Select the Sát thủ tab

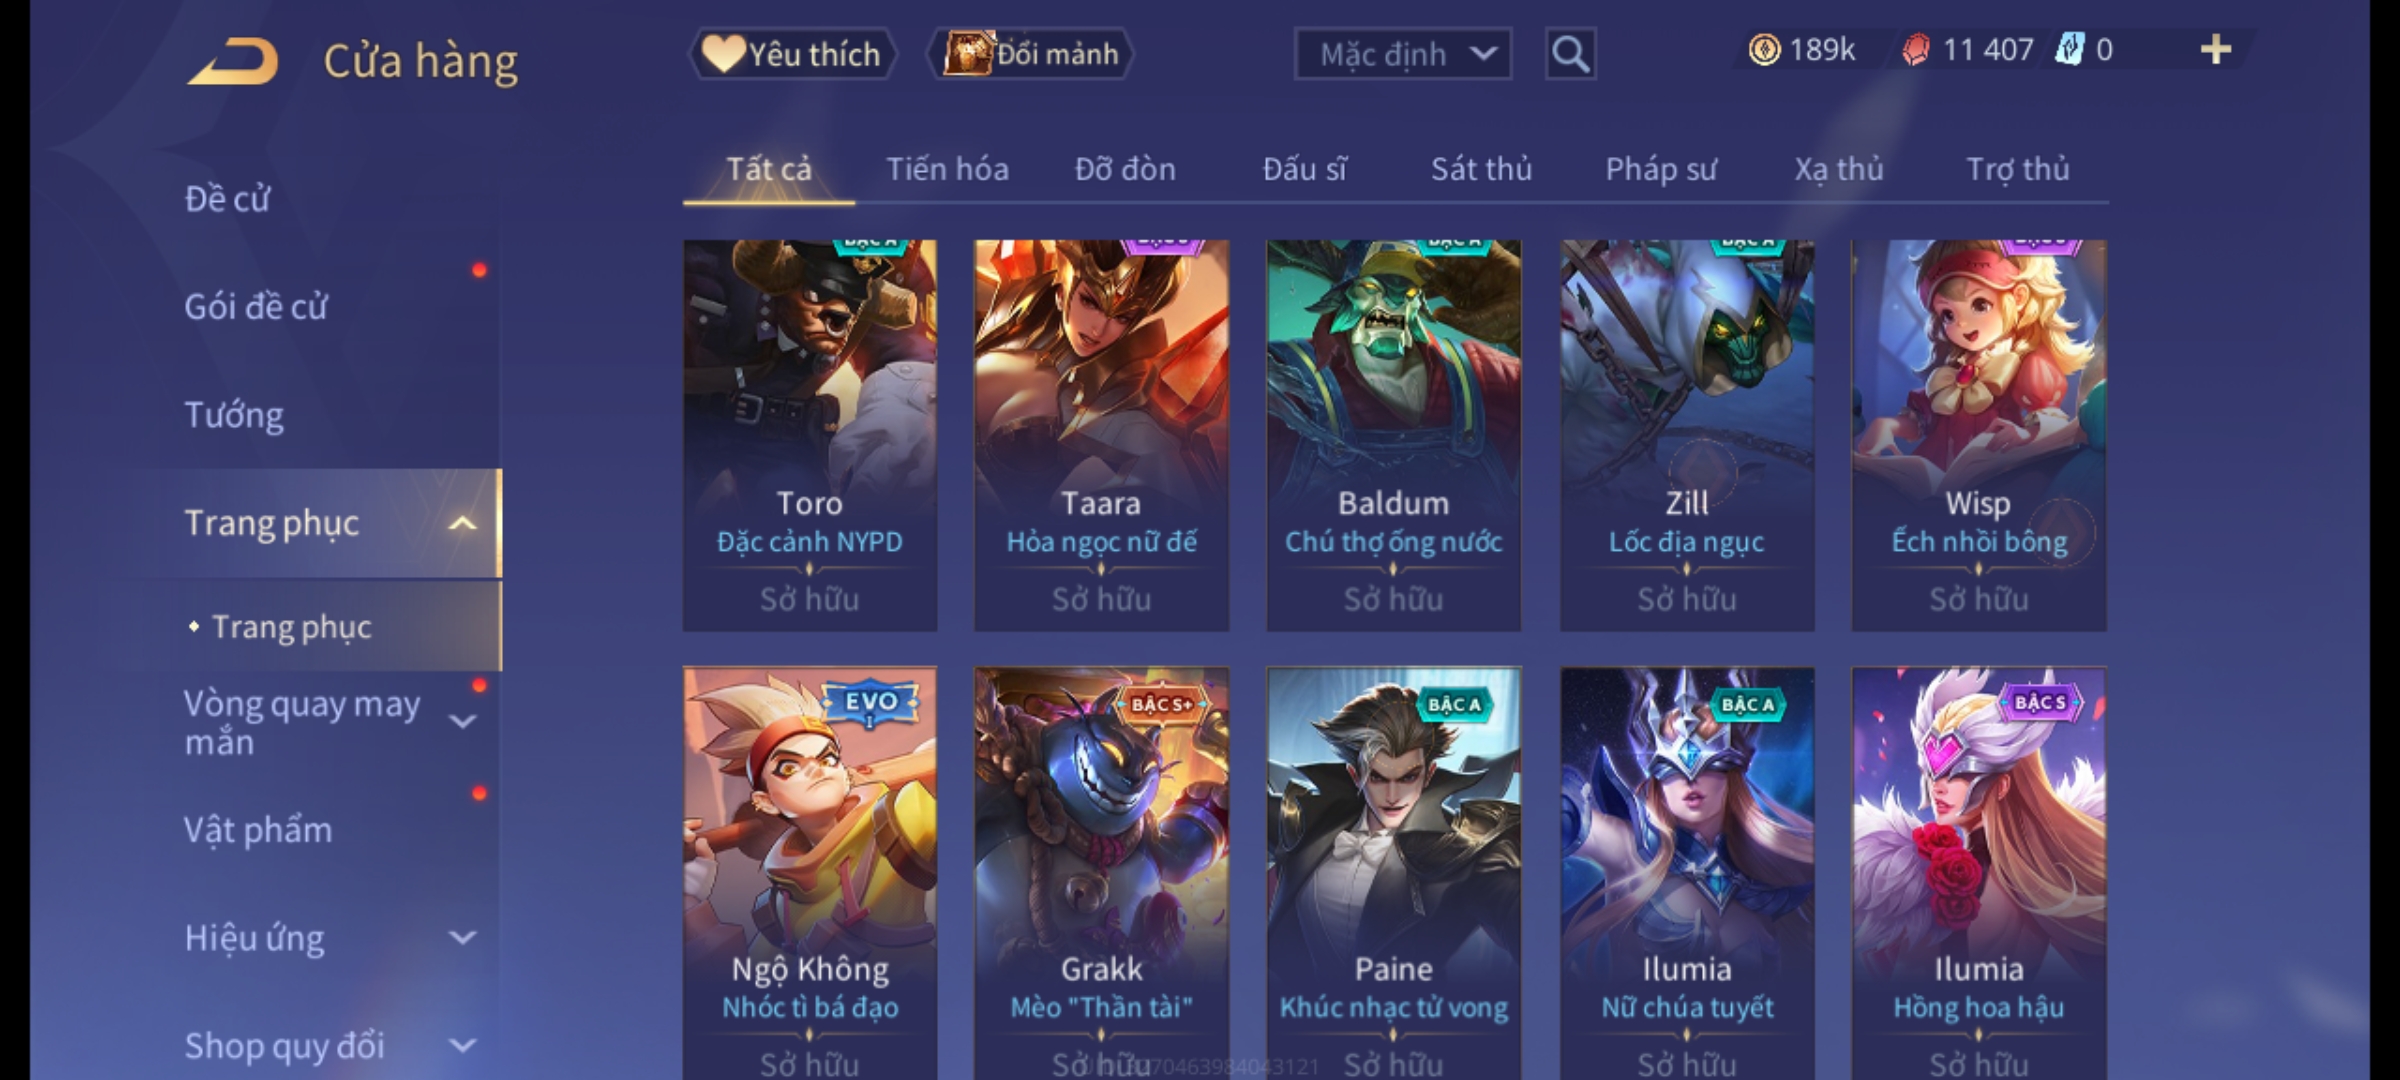tap(1481, 169)
